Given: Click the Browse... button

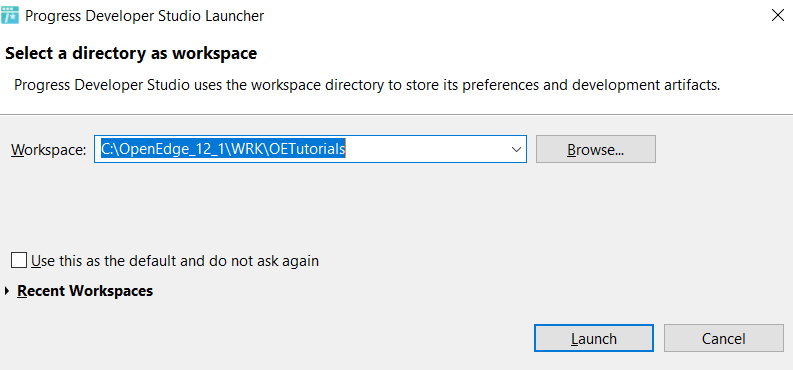Looking at the screenshot, I should pos(596,149).
